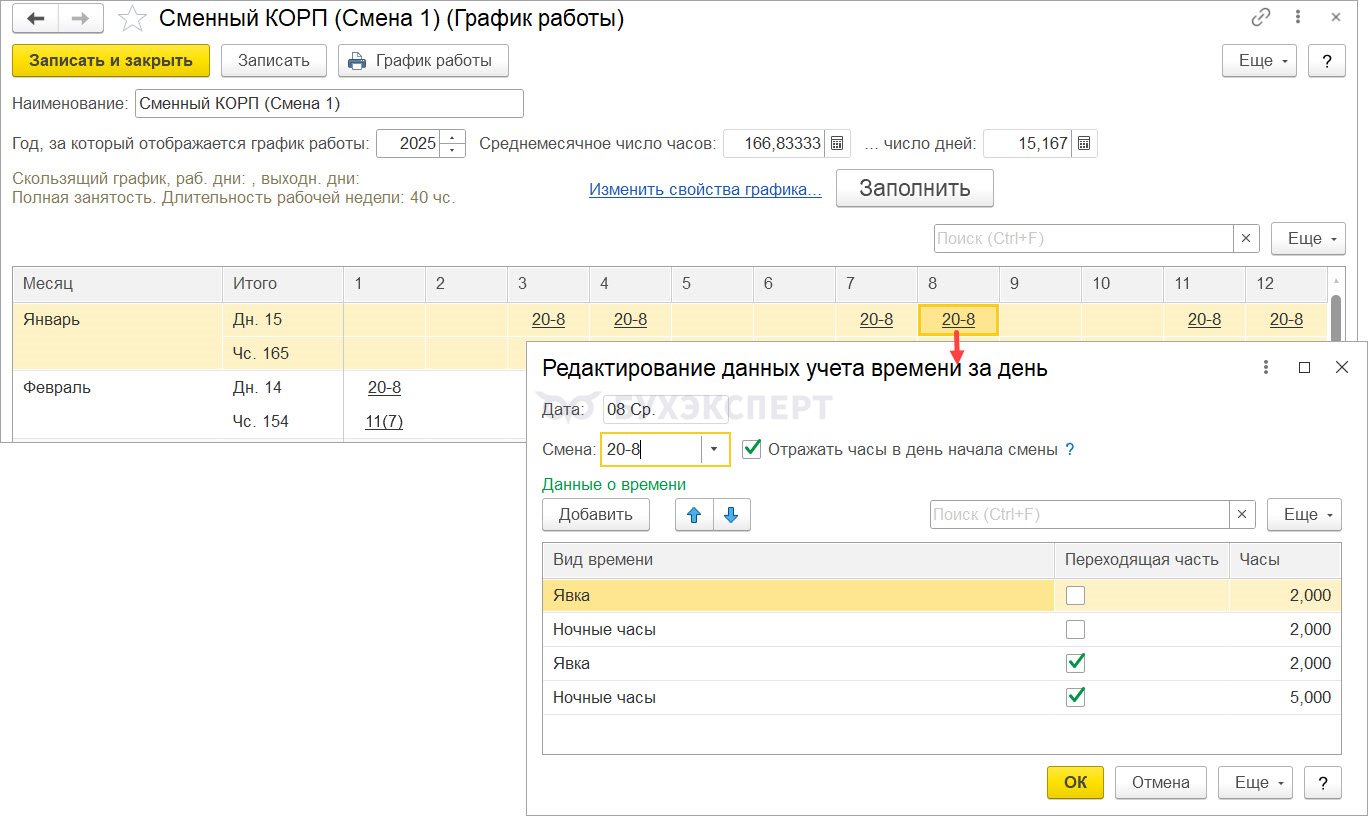1368x816 pixels.
Task: Save with the Записать button
Action: click(x=274, y=61)
